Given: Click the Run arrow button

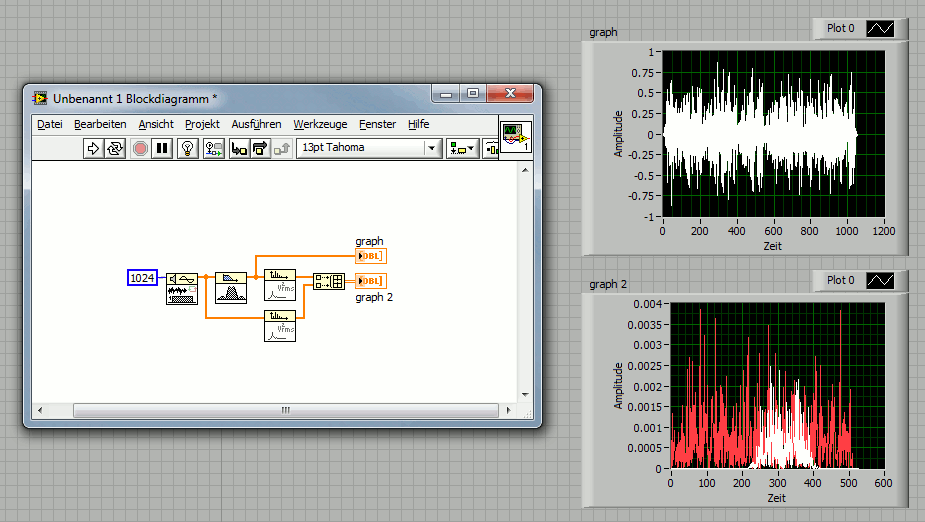Looking at the screenshot, I should click(x=93, y=148).
